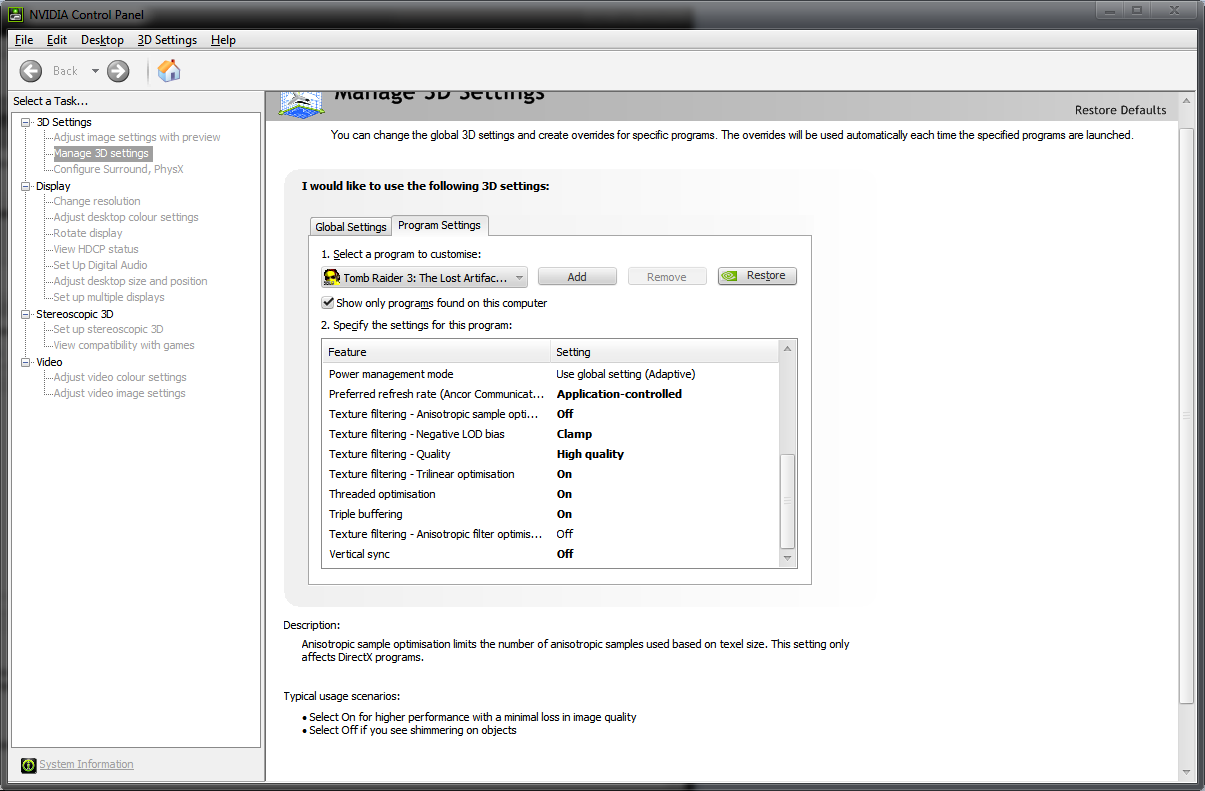Open the Home icon in toolbar
1205x791 pixels.
click(x=169, y=70)
